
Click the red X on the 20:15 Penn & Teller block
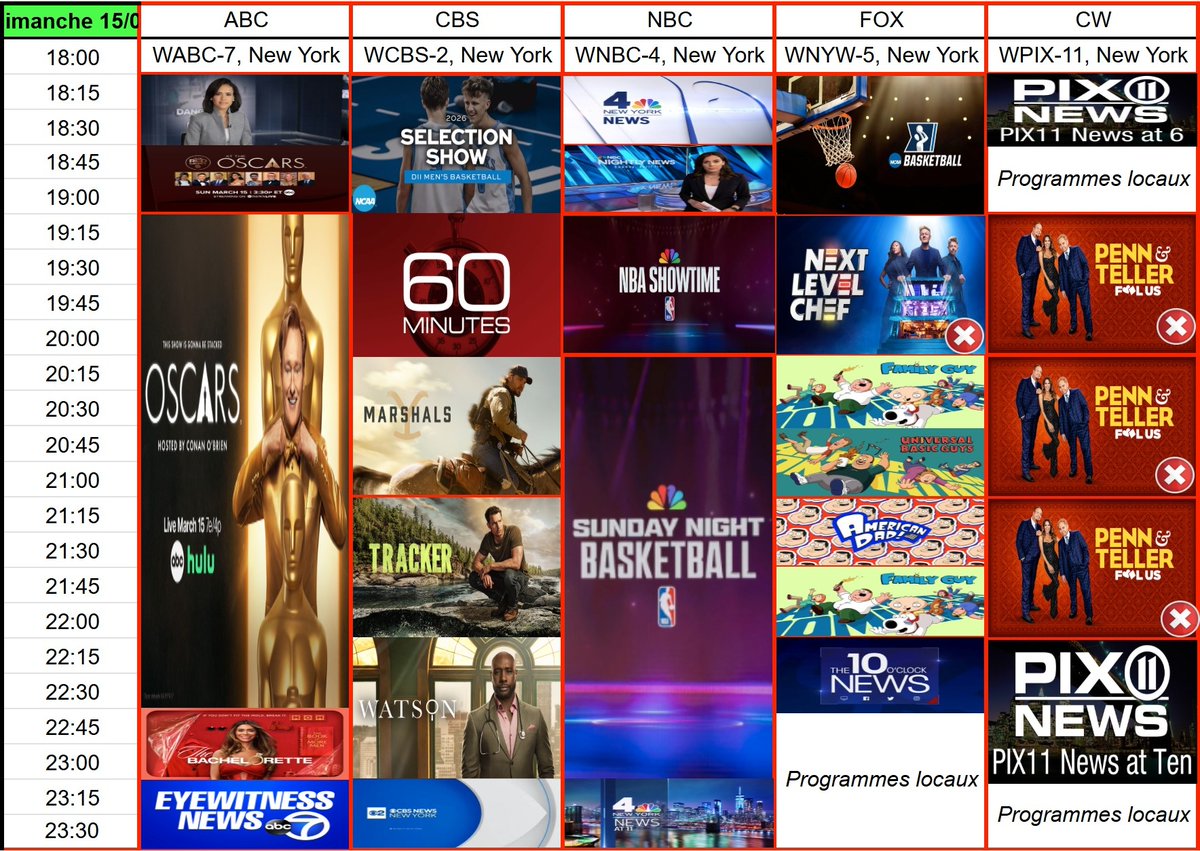[x=1175, y=475]
